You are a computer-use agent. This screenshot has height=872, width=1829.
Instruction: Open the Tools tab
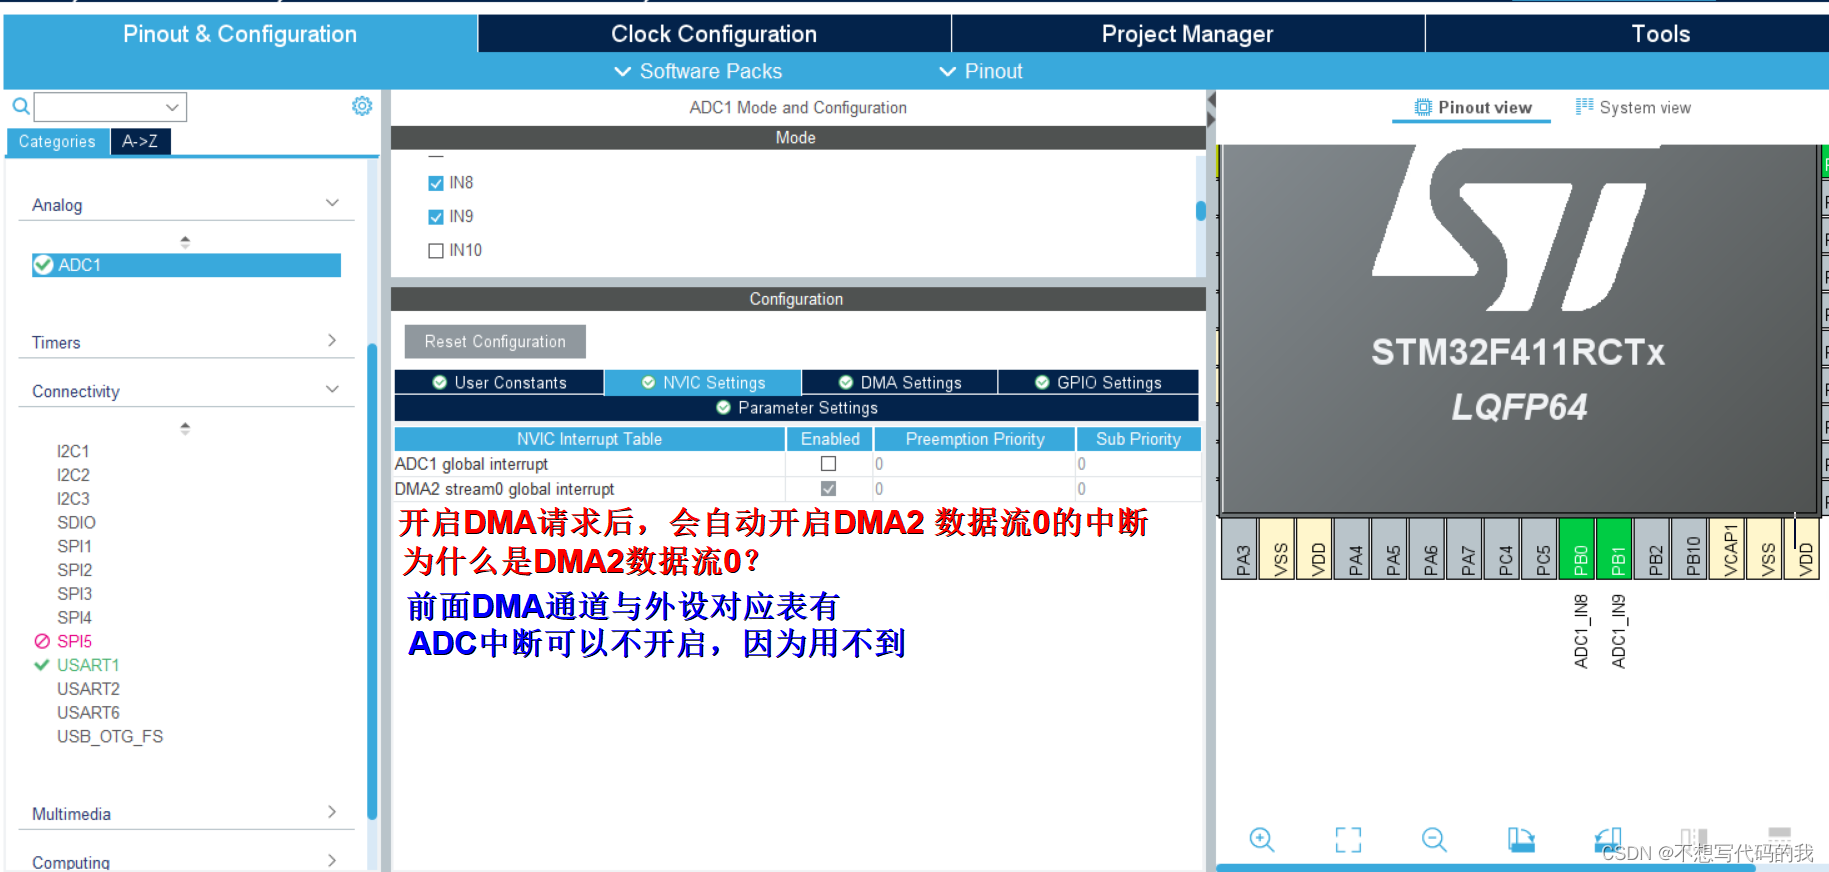coord(1660,34)
